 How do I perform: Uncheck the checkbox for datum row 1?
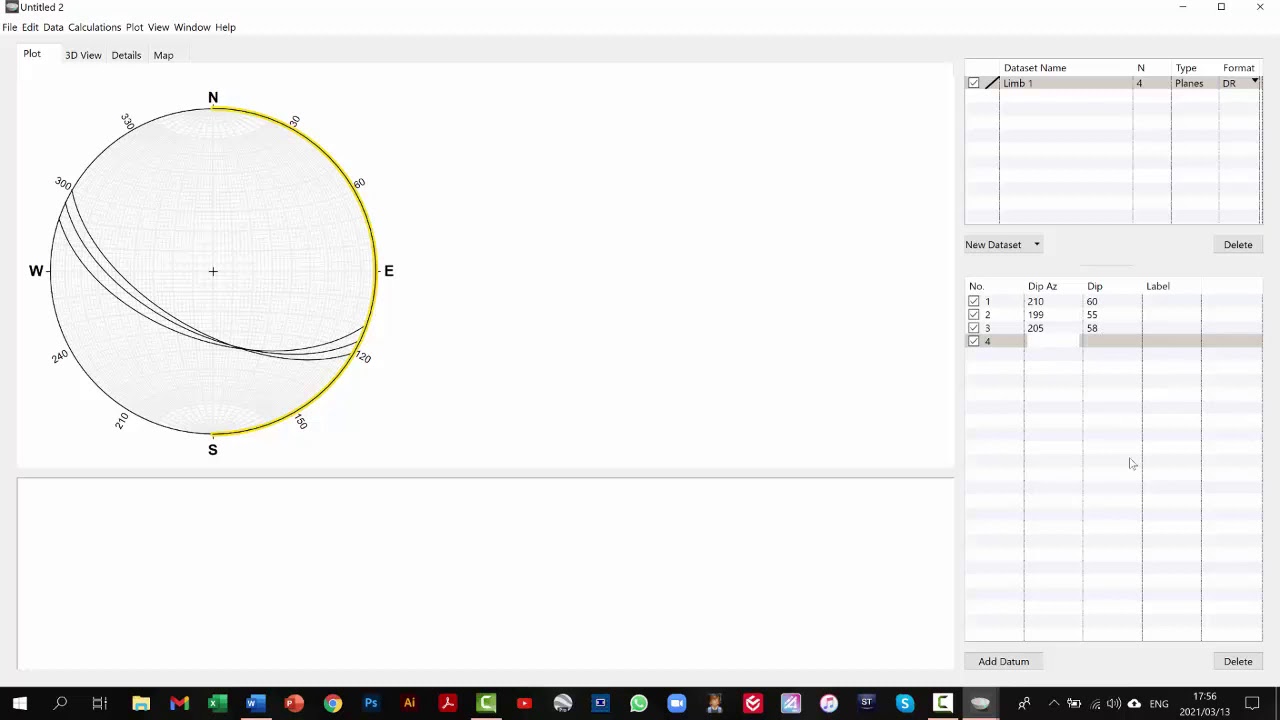[x=973, y=301]
